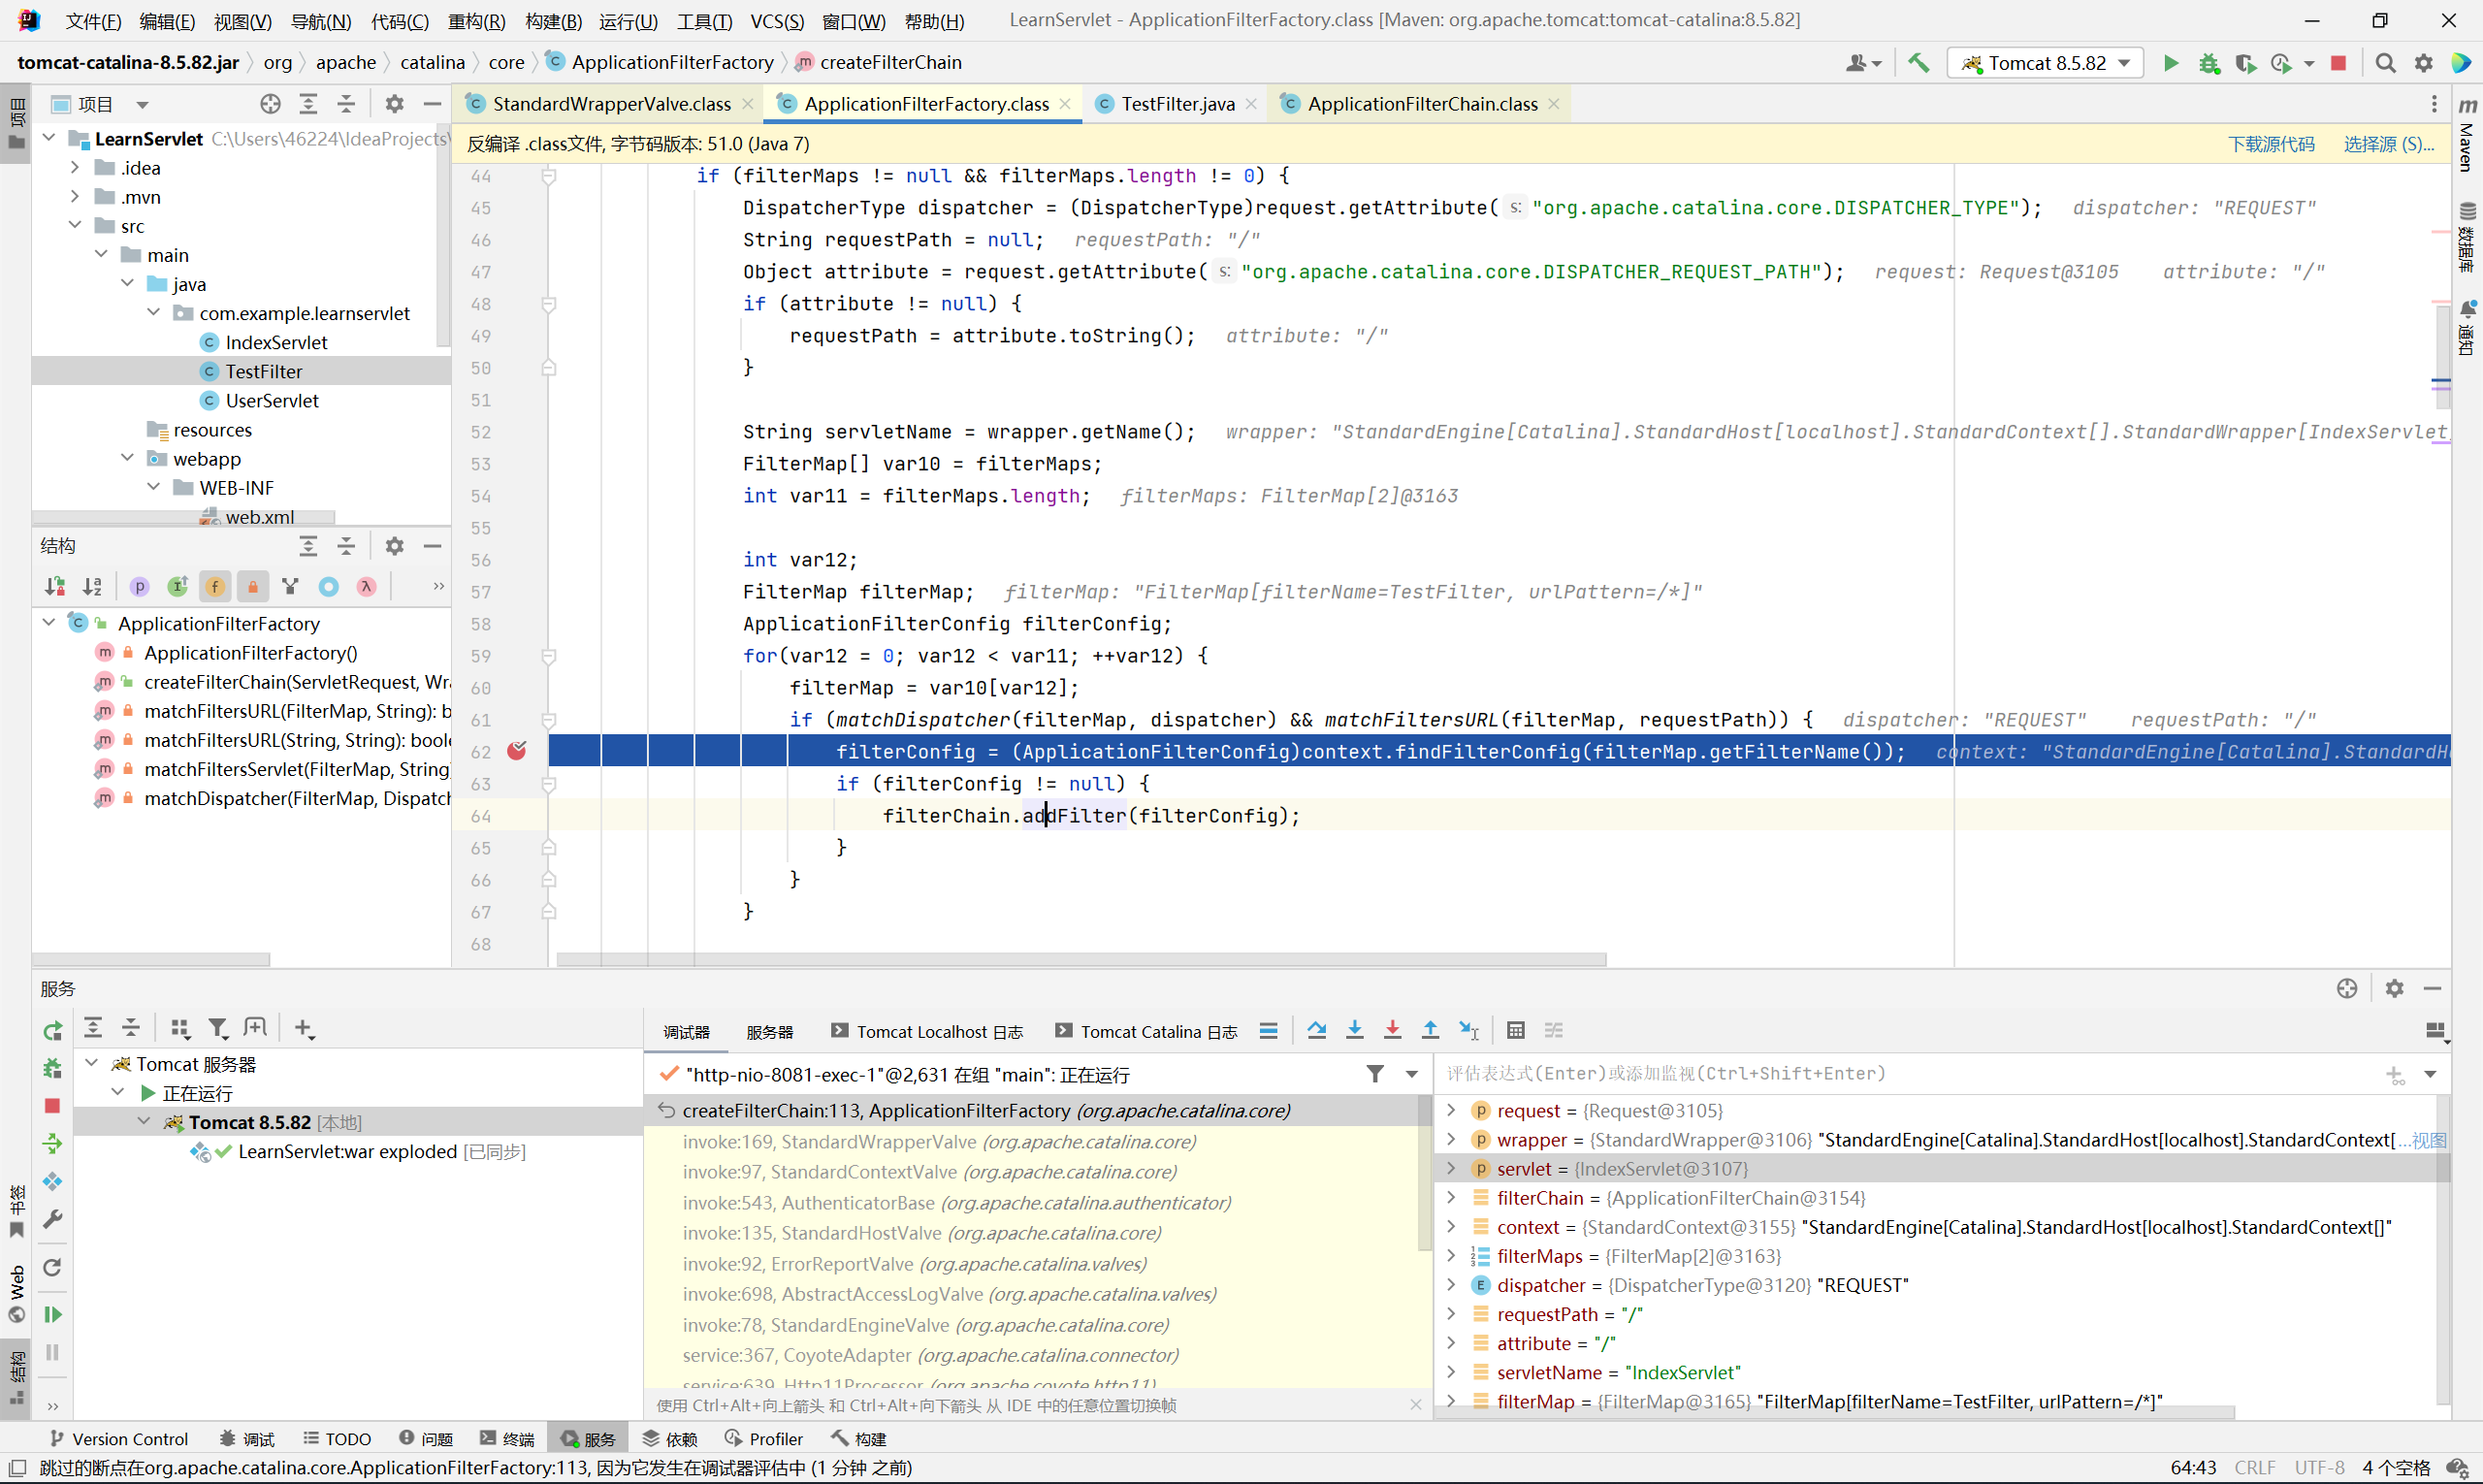
Task: Click the Build project hammer icon
Action: pos(1918,62)
